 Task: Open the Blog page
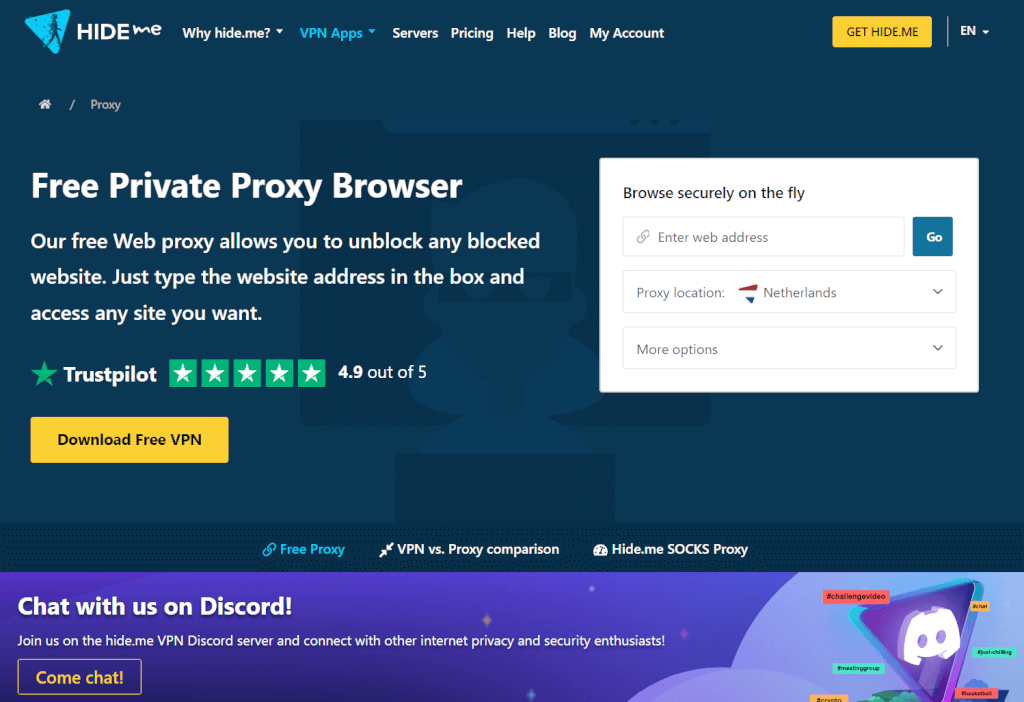tap(562, 33)
